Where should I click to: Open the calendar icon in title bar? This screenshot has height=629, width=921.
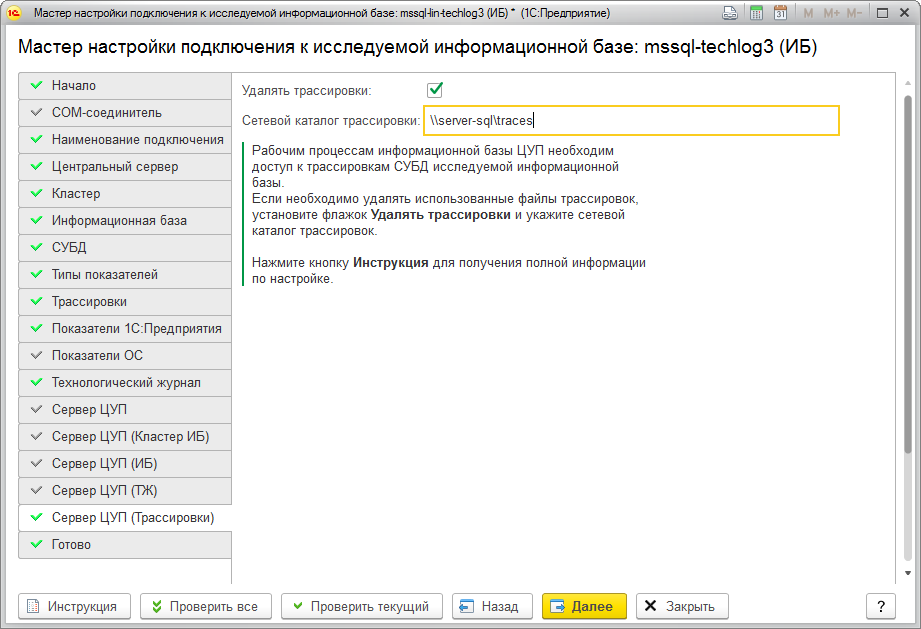780,13
